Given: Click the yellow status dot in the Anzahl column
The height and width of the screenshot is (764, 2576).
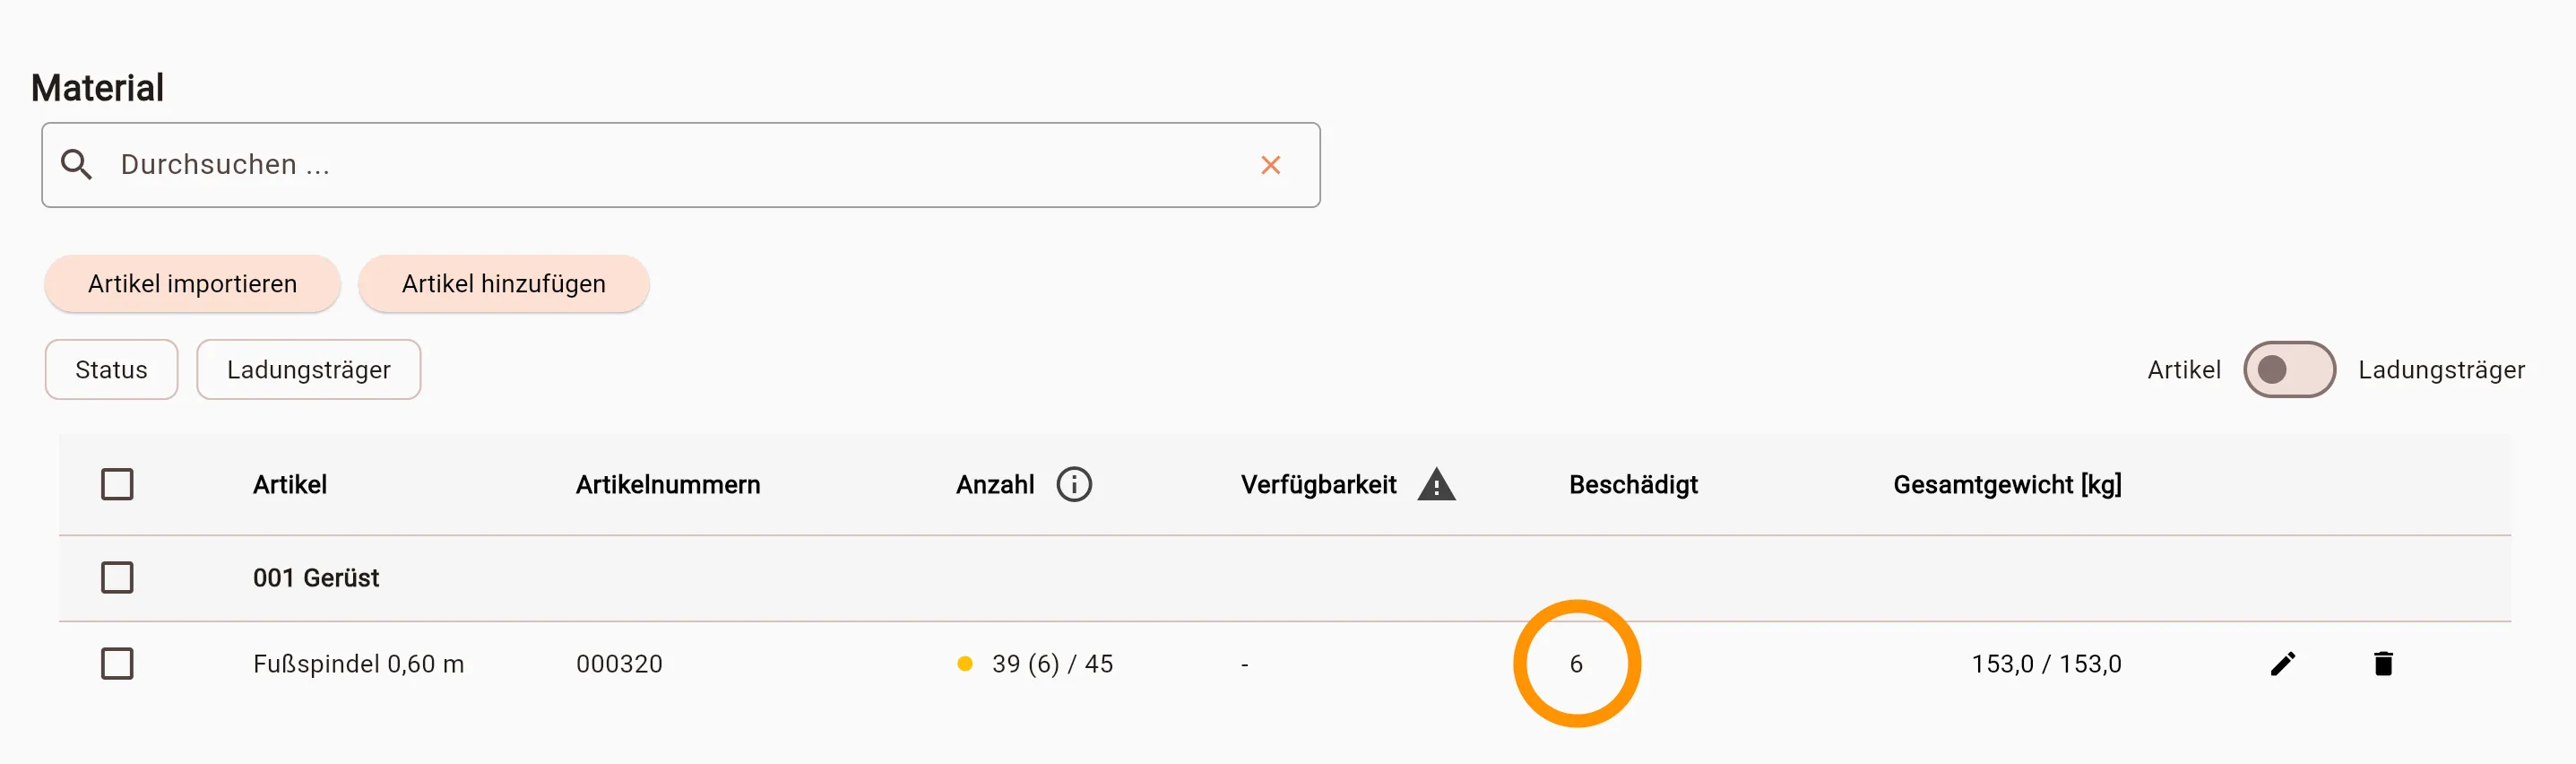Looking at the screenshot, I should (x=964, y=663).
